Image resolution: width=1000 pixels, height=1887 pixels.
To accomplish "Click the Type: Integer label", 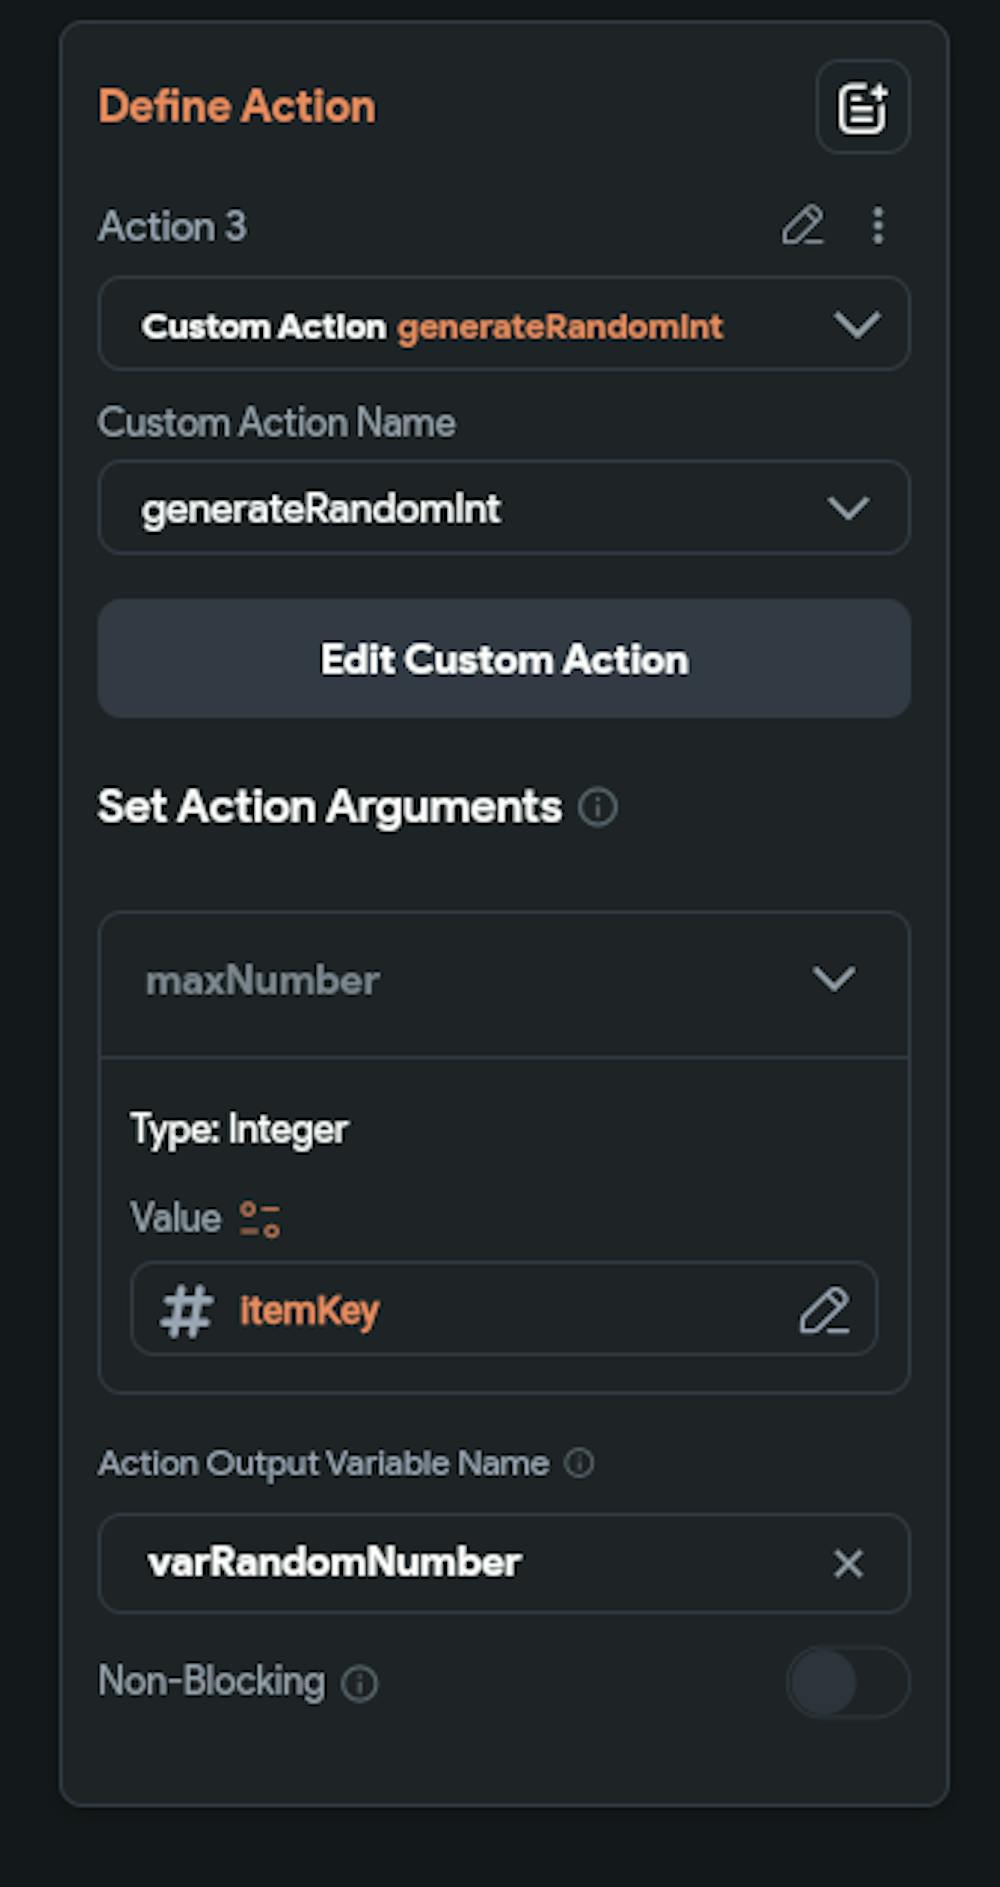I will click(239, 1129).
